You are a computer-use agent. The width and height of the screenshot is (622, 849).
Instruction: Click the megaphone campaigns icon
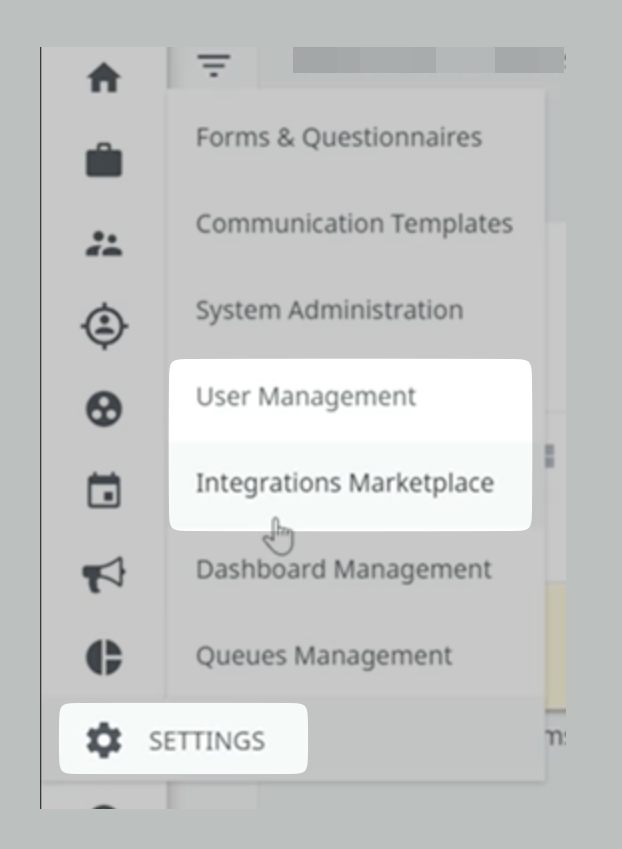[x=104, y=574]
